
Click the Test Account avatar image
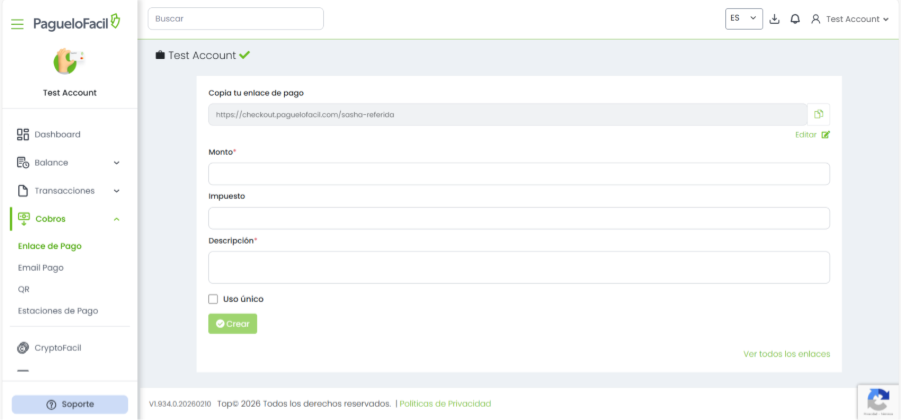[69, 62]
